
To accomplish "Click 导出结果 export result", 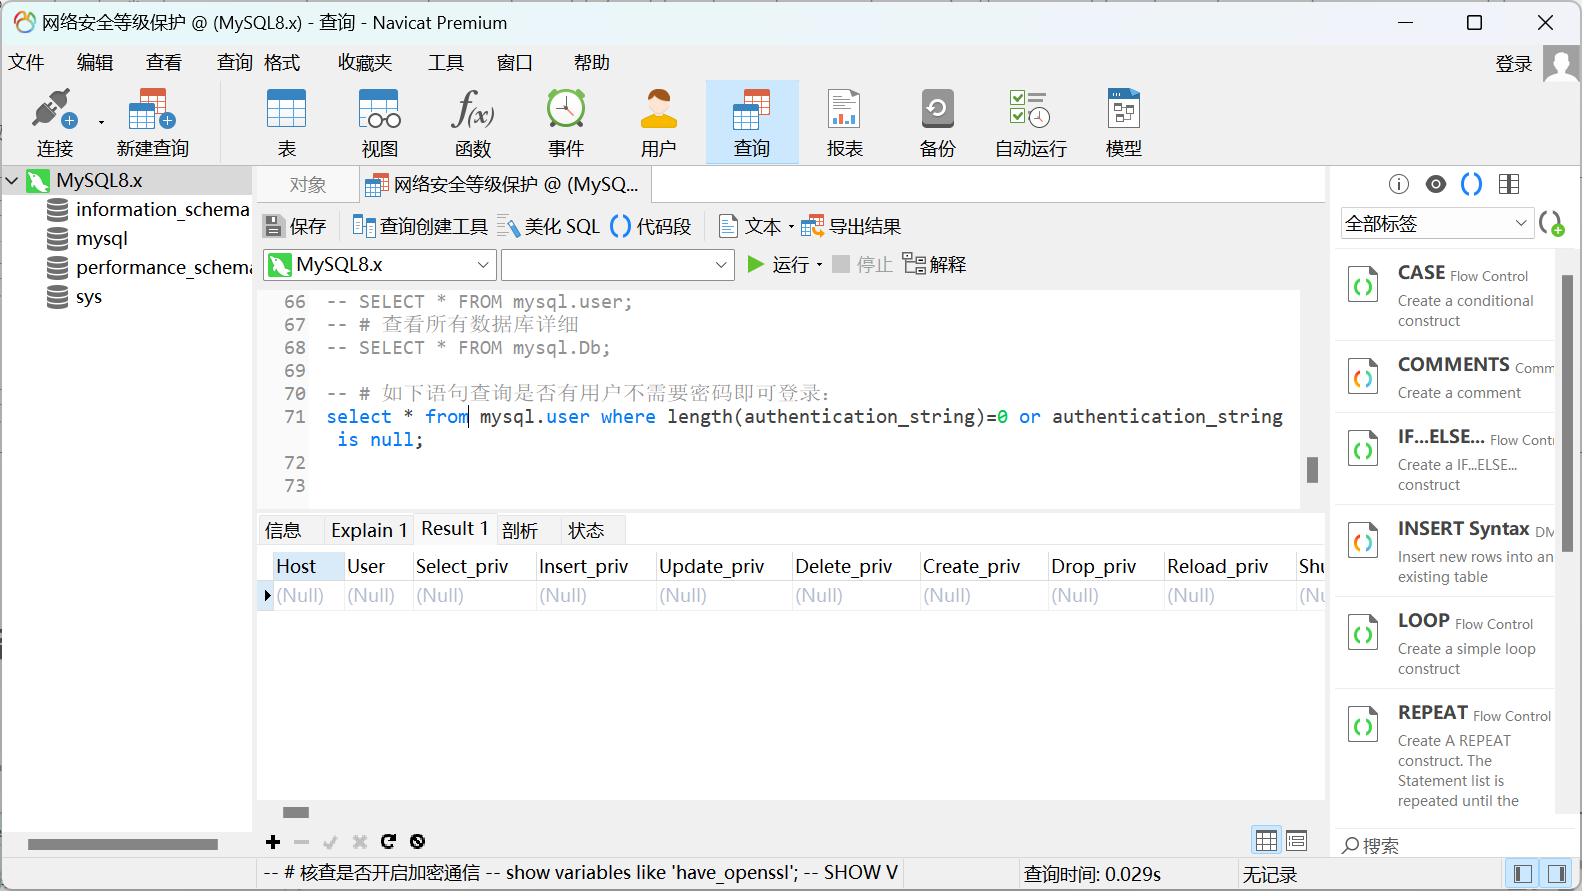I will (851, 226).
